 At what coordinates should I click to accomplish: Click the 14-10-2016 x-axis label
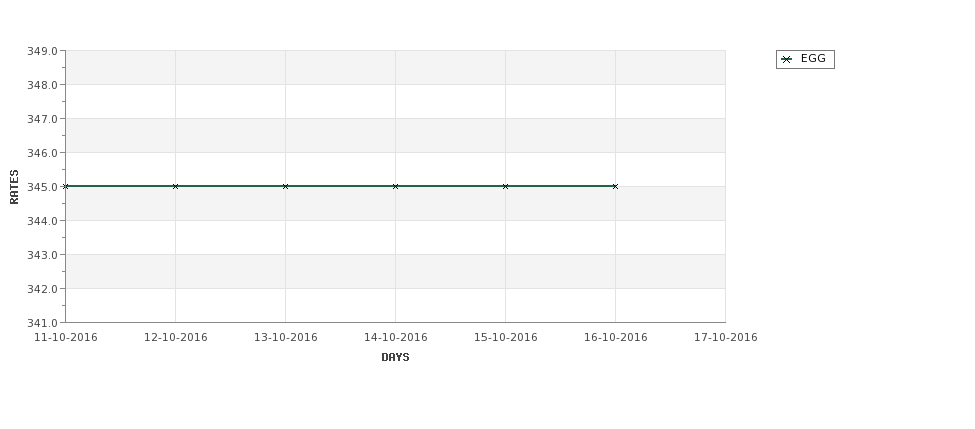(x=396, y=337)
